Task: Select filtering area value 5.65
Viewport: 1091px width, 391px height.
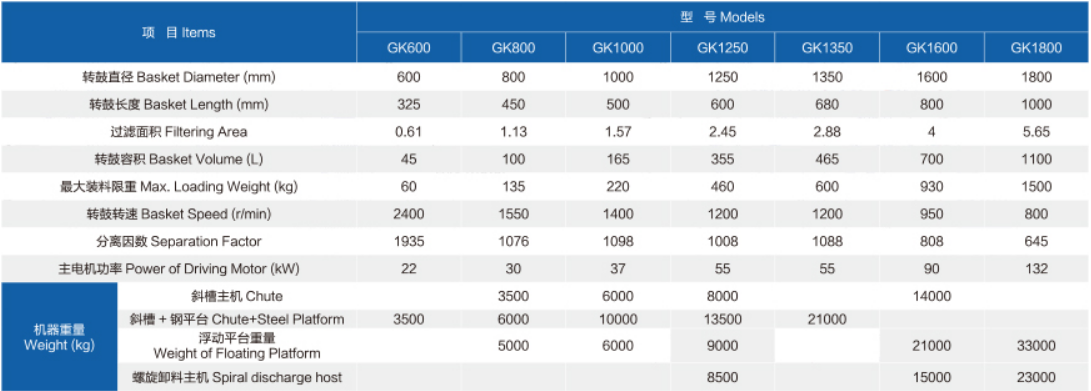Action: (x=1037, y=131)
